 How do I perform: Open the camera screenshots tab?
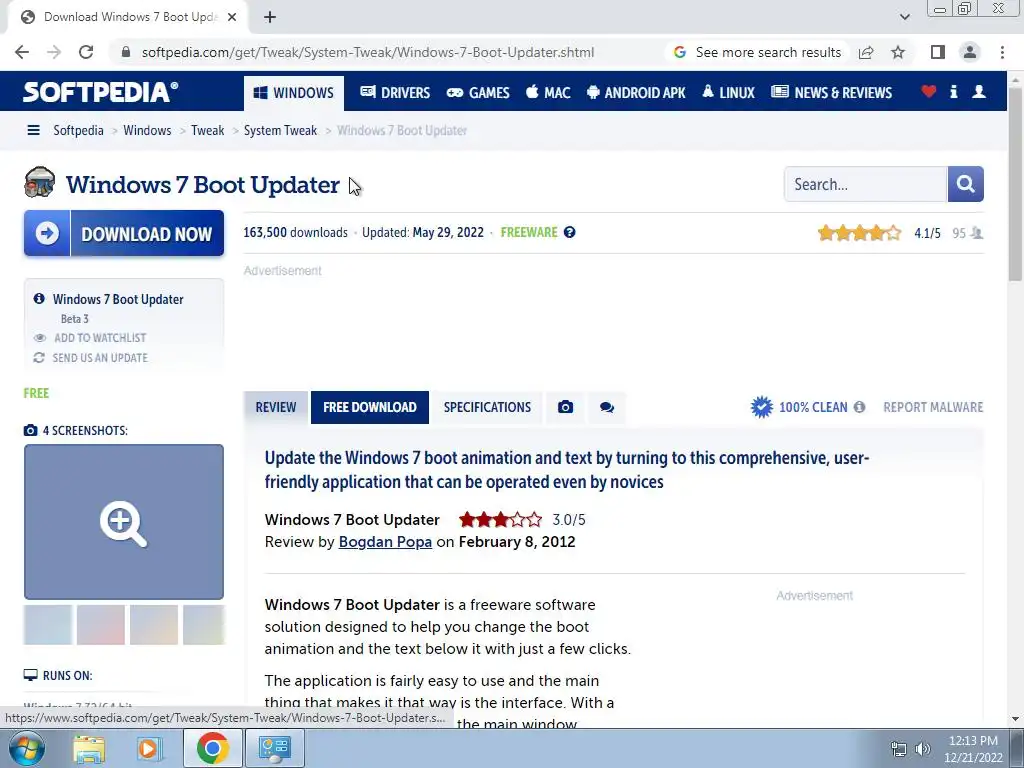point(566,408)
